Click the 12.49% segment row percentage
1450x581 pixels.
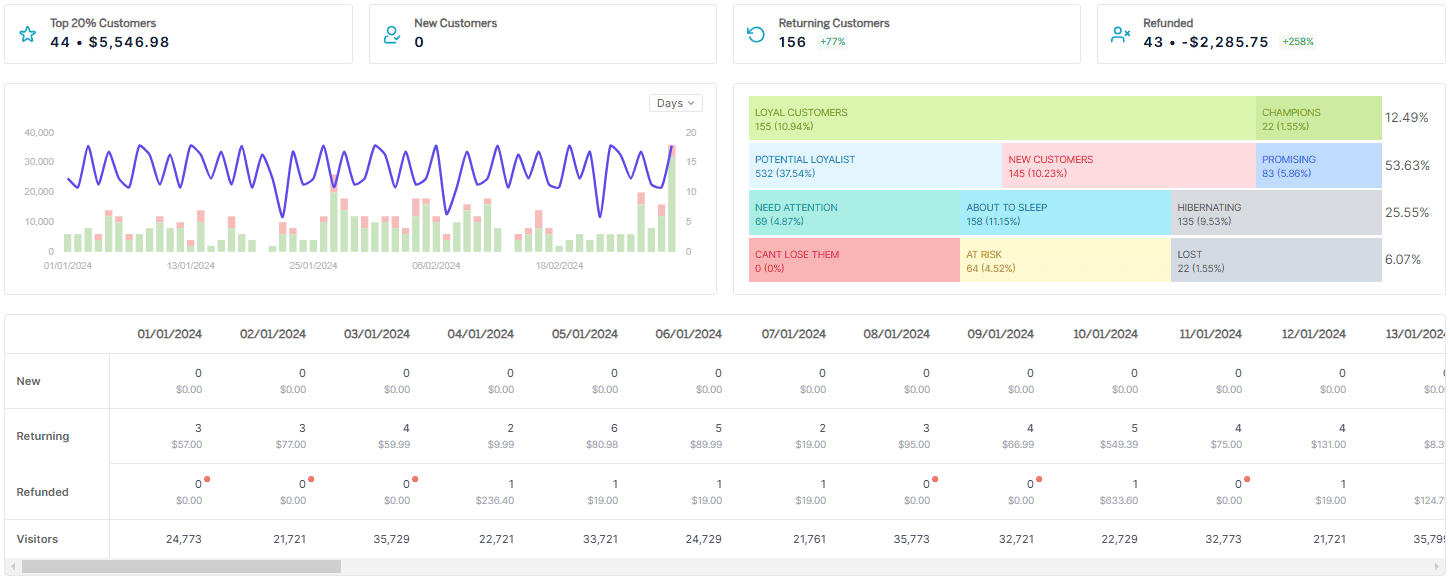(1407, 118)
